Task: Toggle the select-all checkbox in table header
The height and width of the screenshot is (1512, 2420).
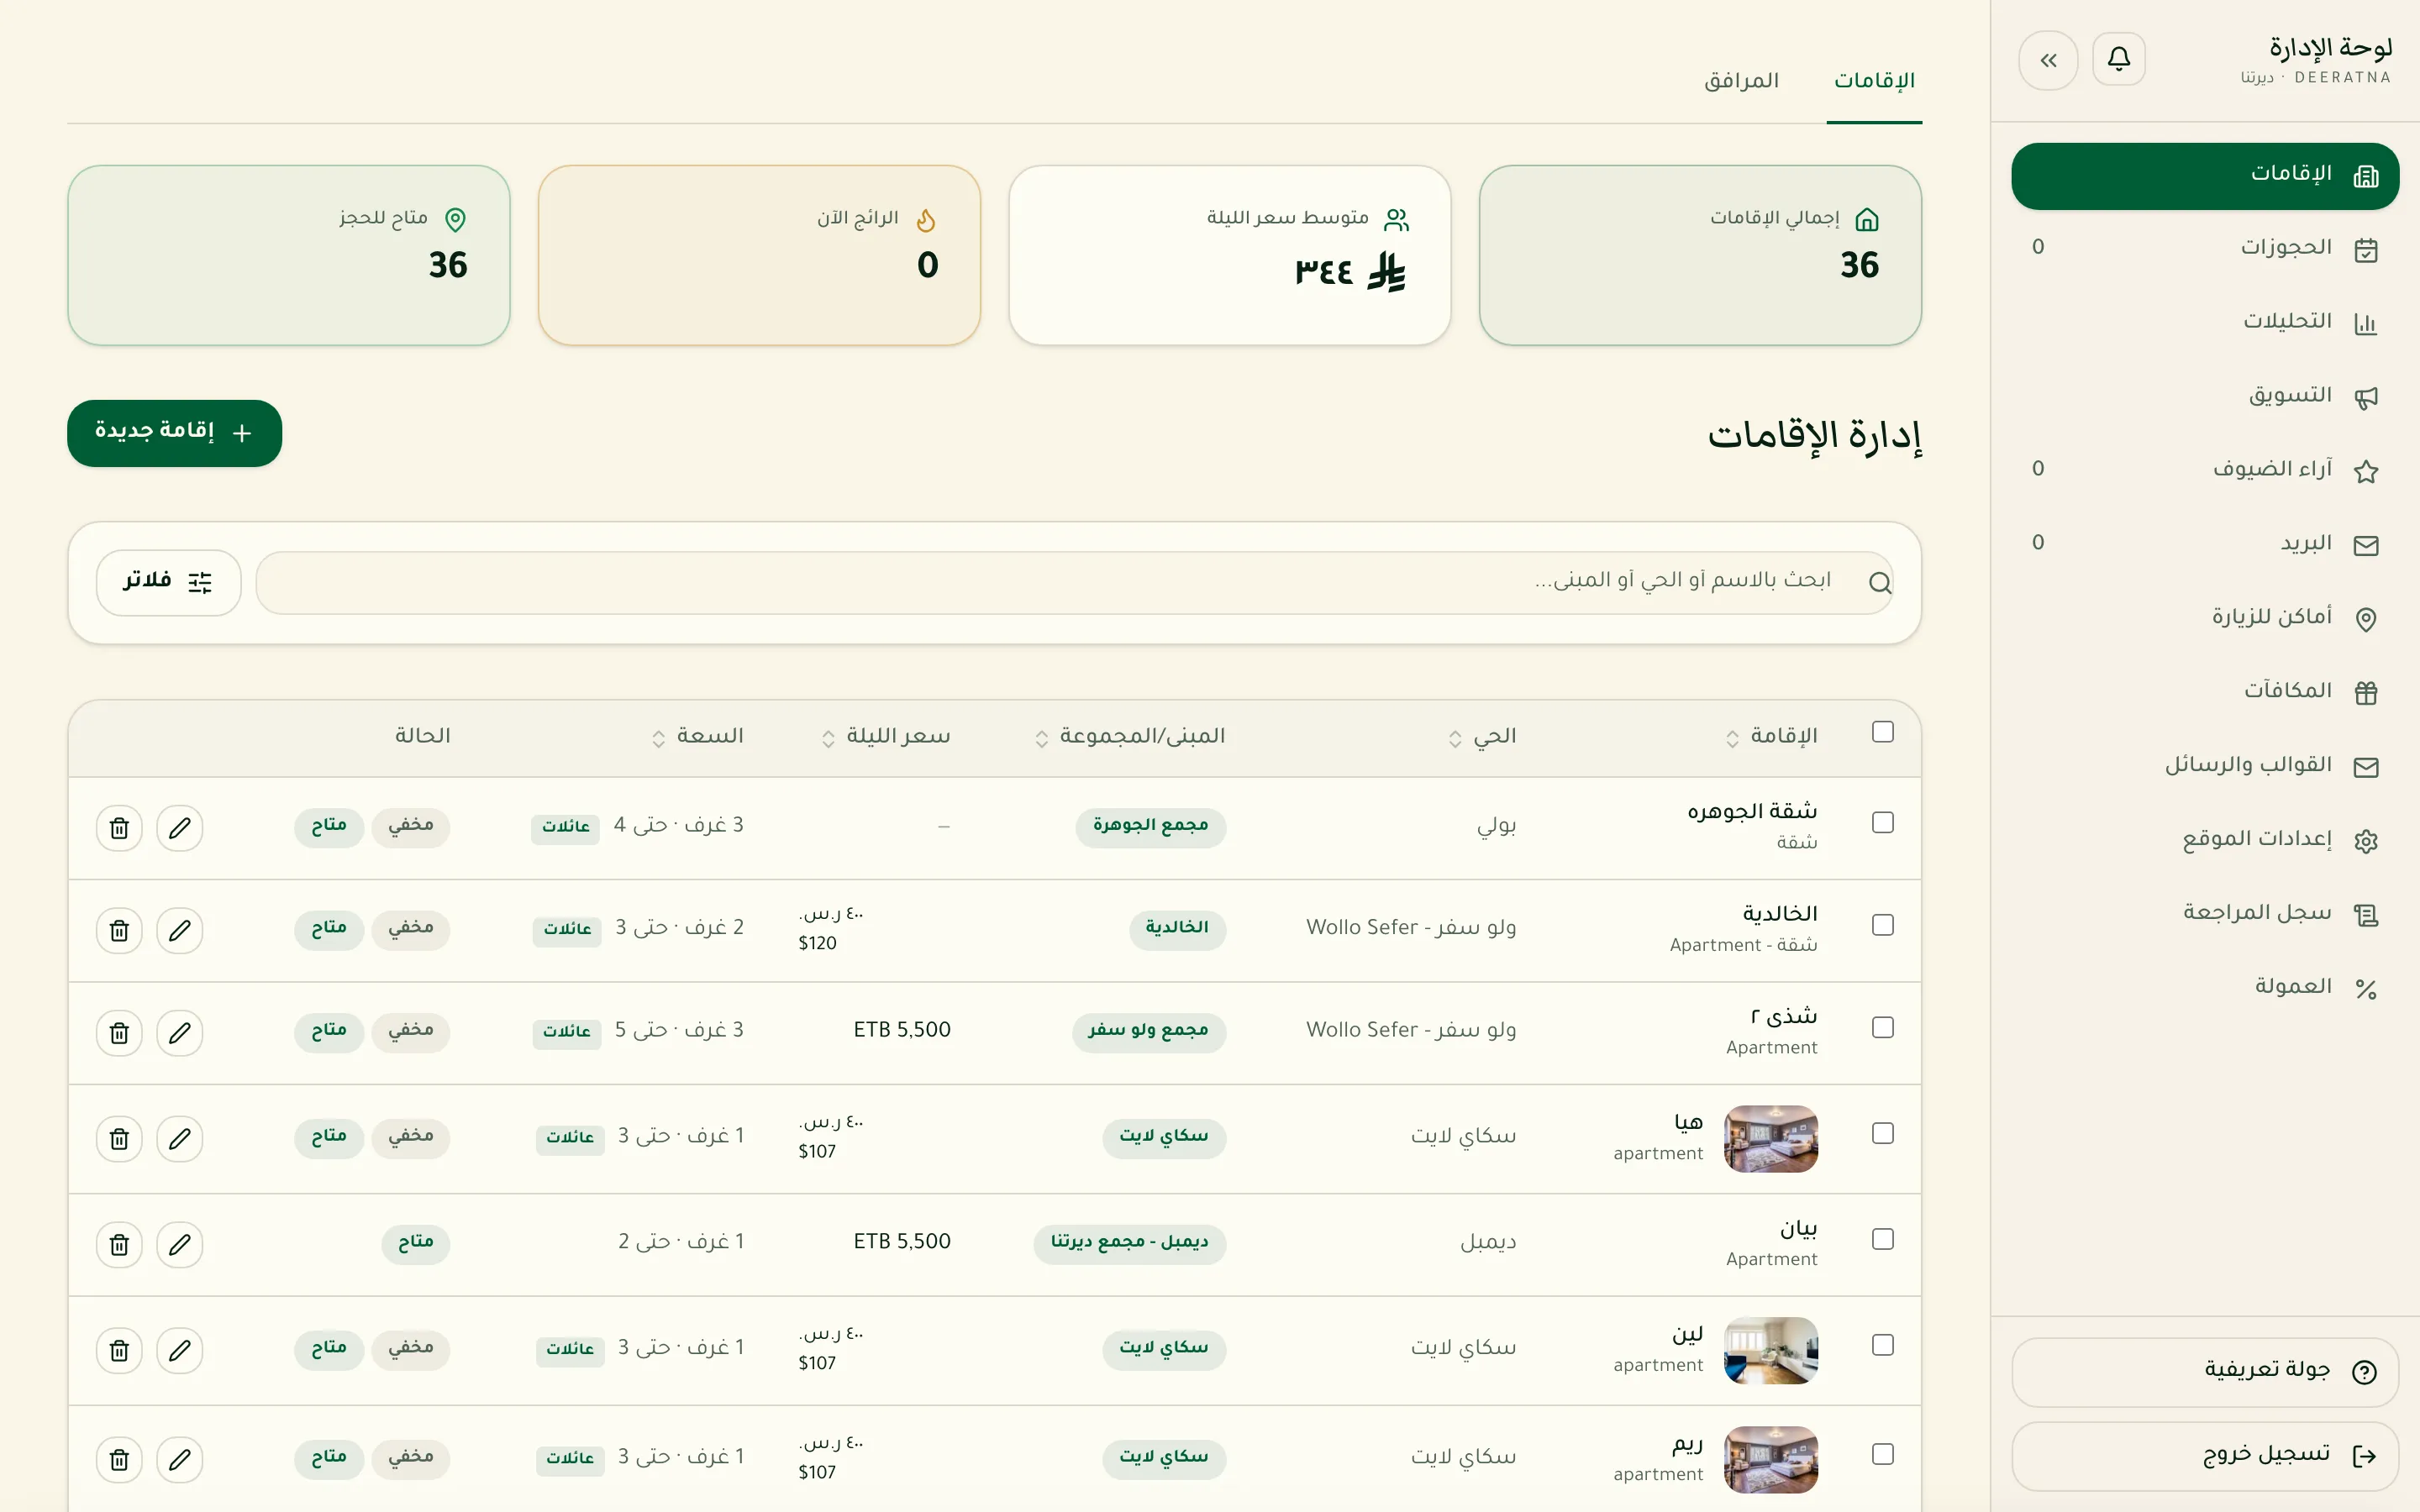Action: coord(1882,732)
